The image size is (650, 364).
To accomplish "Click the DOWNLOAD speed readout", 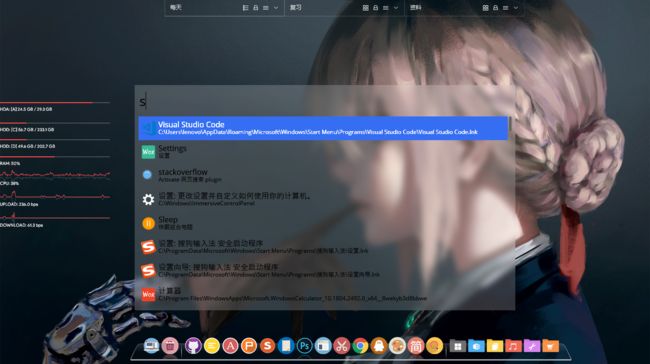I will (22, 225).
